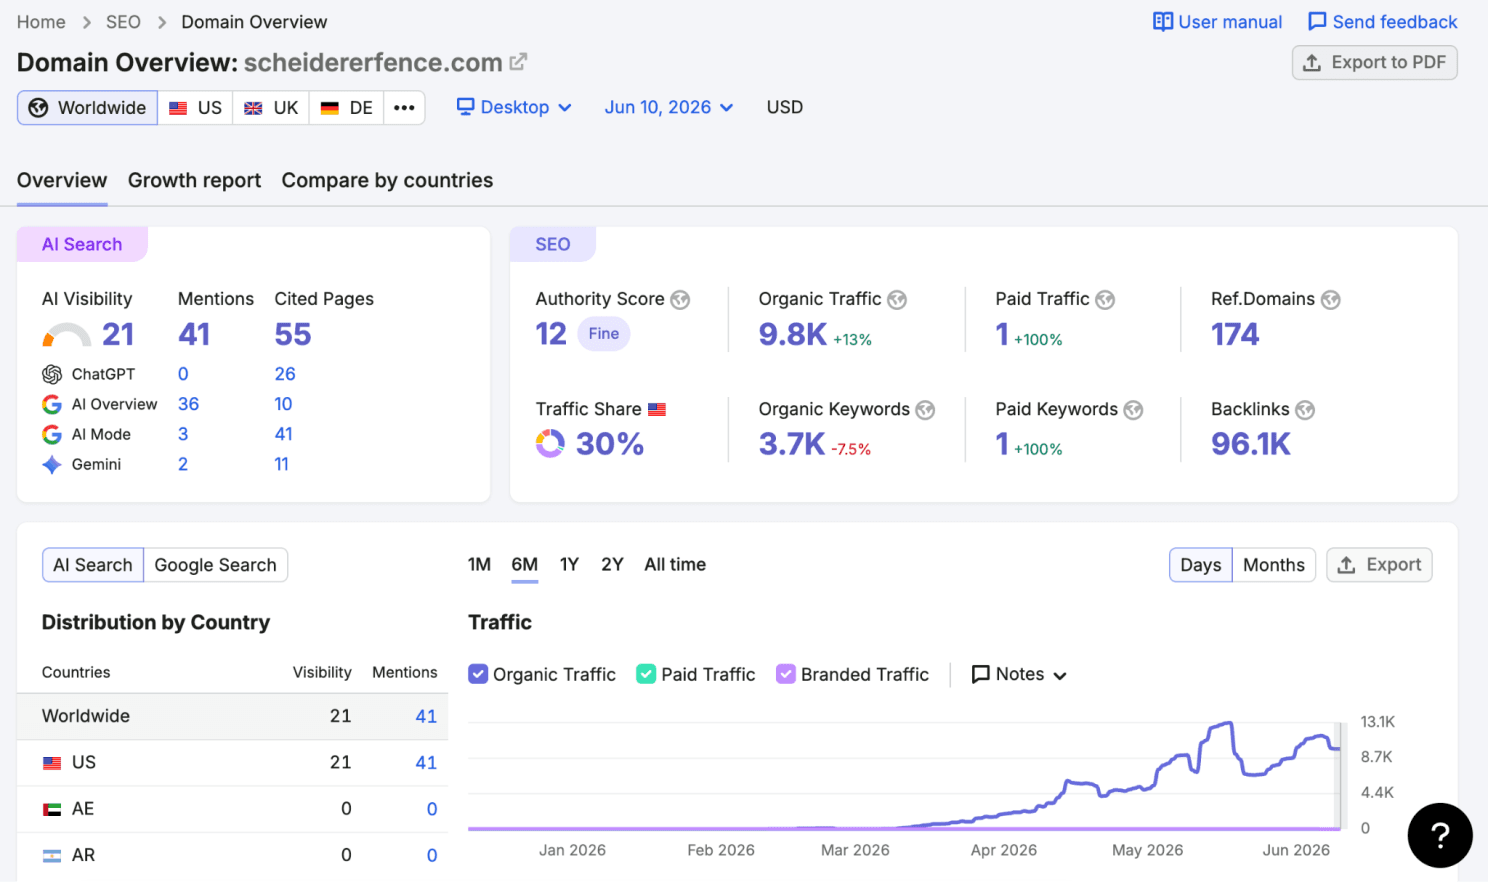Click the globe icon next to Organic Traffic
Viewport: 1488px width, 882px height.
tap(897, 300)
